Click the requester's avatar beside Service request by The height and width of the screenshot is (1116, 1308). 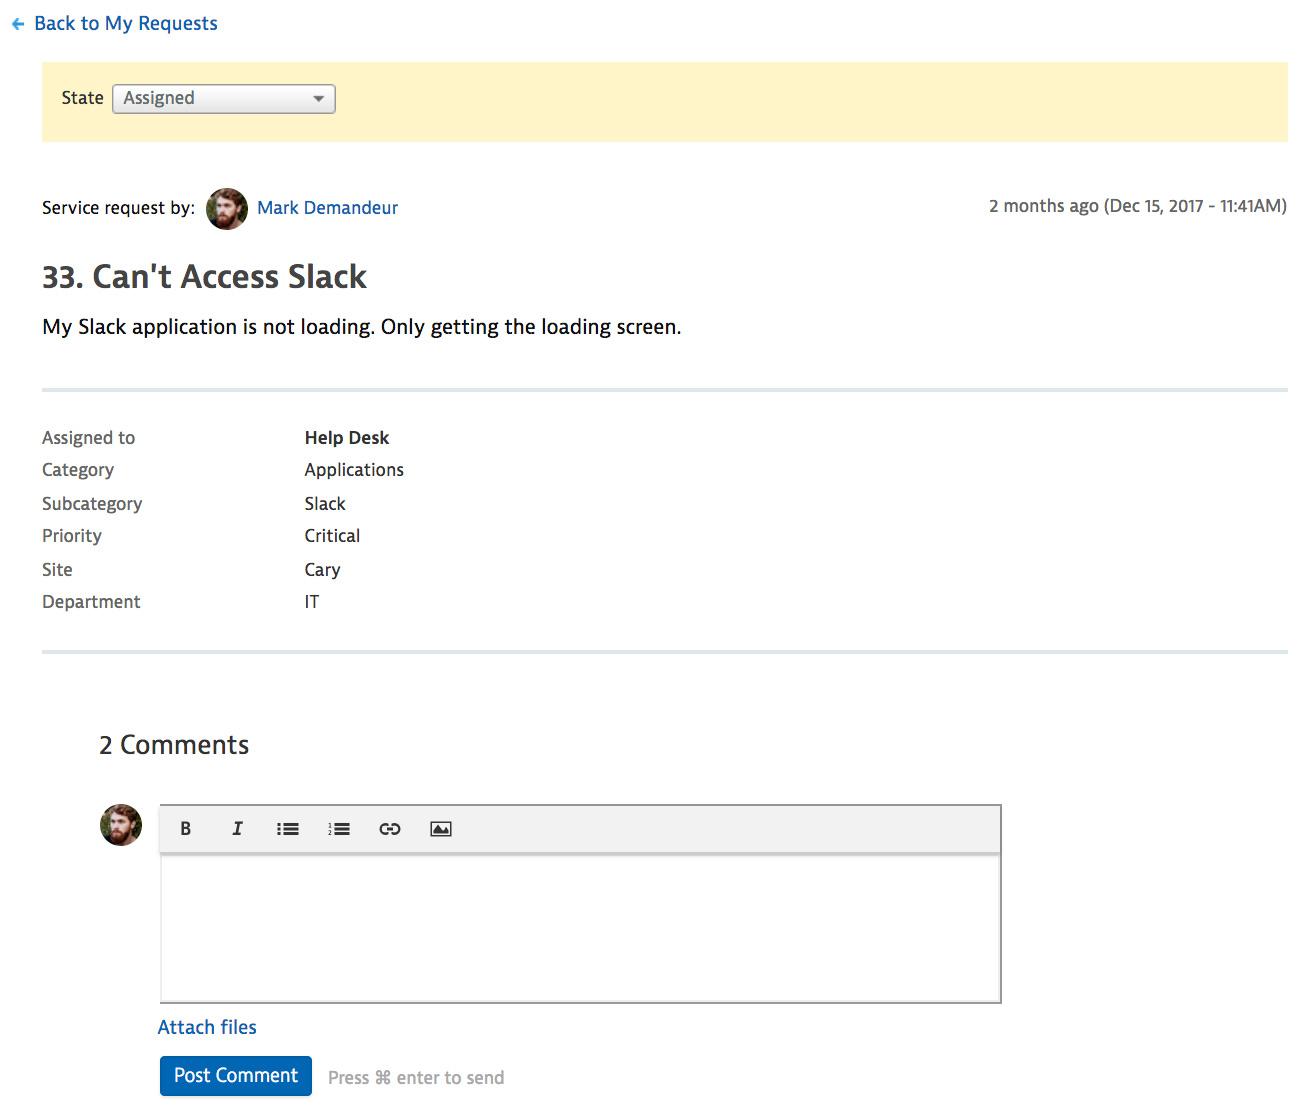coord(227,208)
